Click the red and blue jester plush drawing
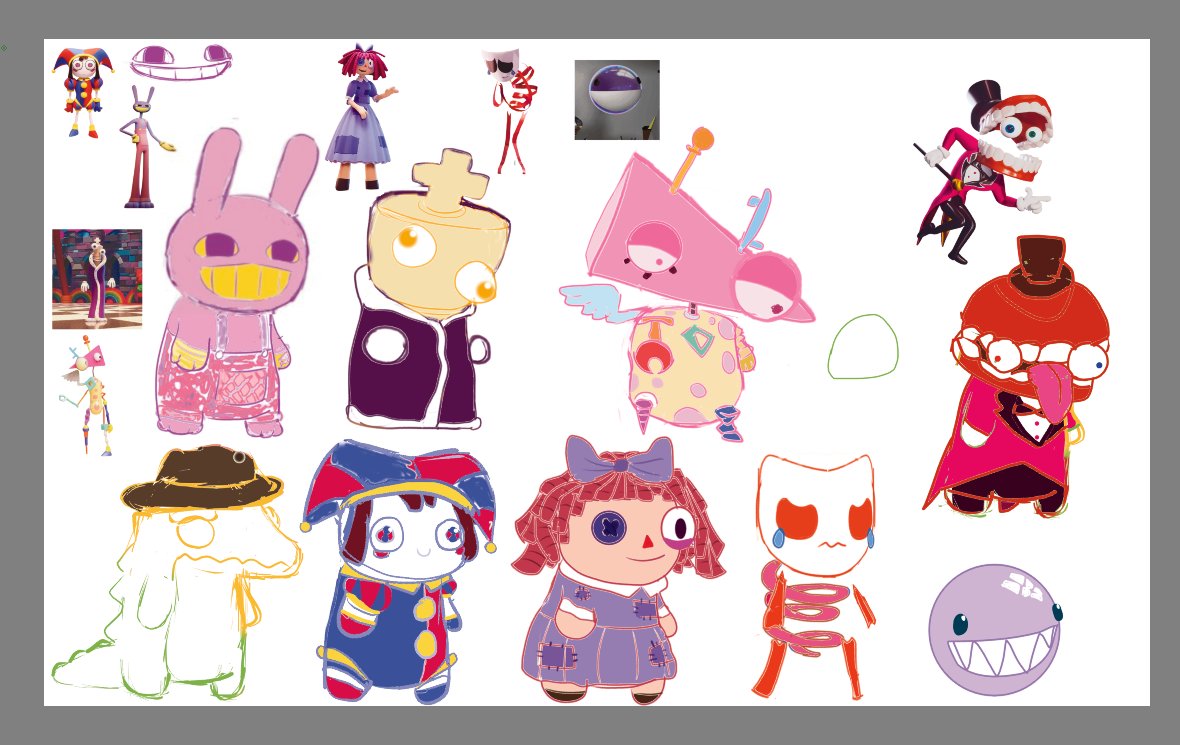The height and width of the screenshot is (745, 1180). coord(399,572)
